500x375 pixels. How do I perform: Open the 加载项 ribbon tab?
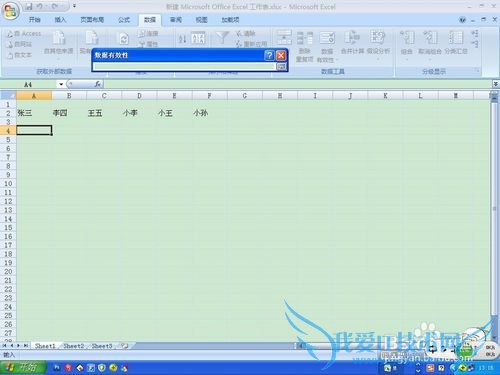coord(230,20)
